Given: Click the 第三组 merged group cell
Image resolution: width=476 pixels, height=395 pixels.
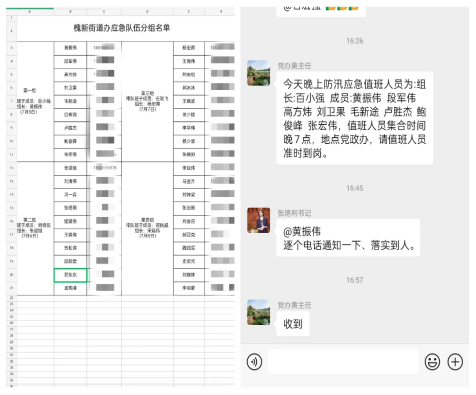Looking at the screenshot, I should pos(147,101).
